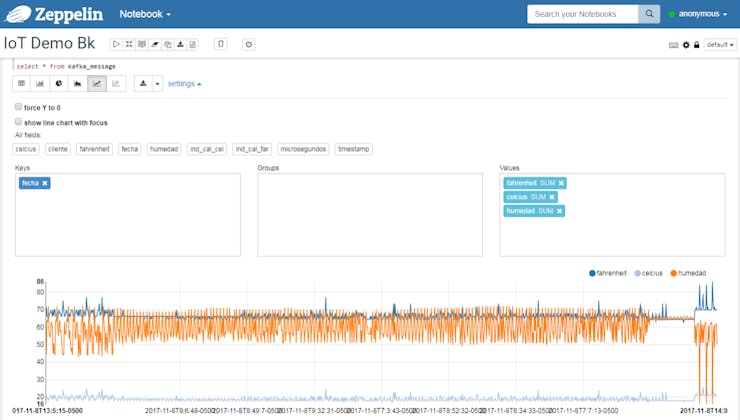Open interpreter binding gear settings
The width and height of the screenshot is (740, 420).
point(685,45)
